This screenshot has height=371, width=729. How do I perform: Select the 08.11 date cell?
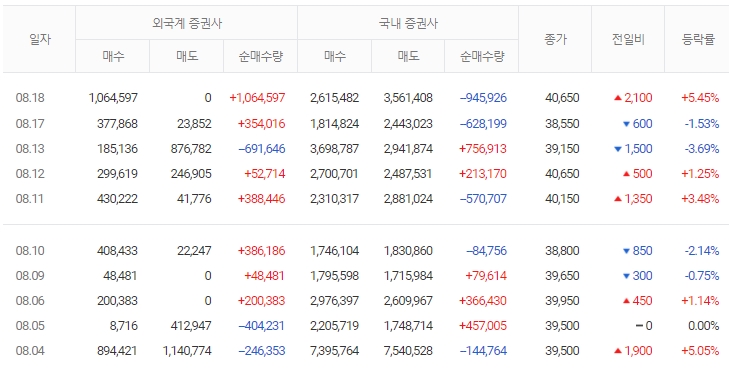(30, 199)
